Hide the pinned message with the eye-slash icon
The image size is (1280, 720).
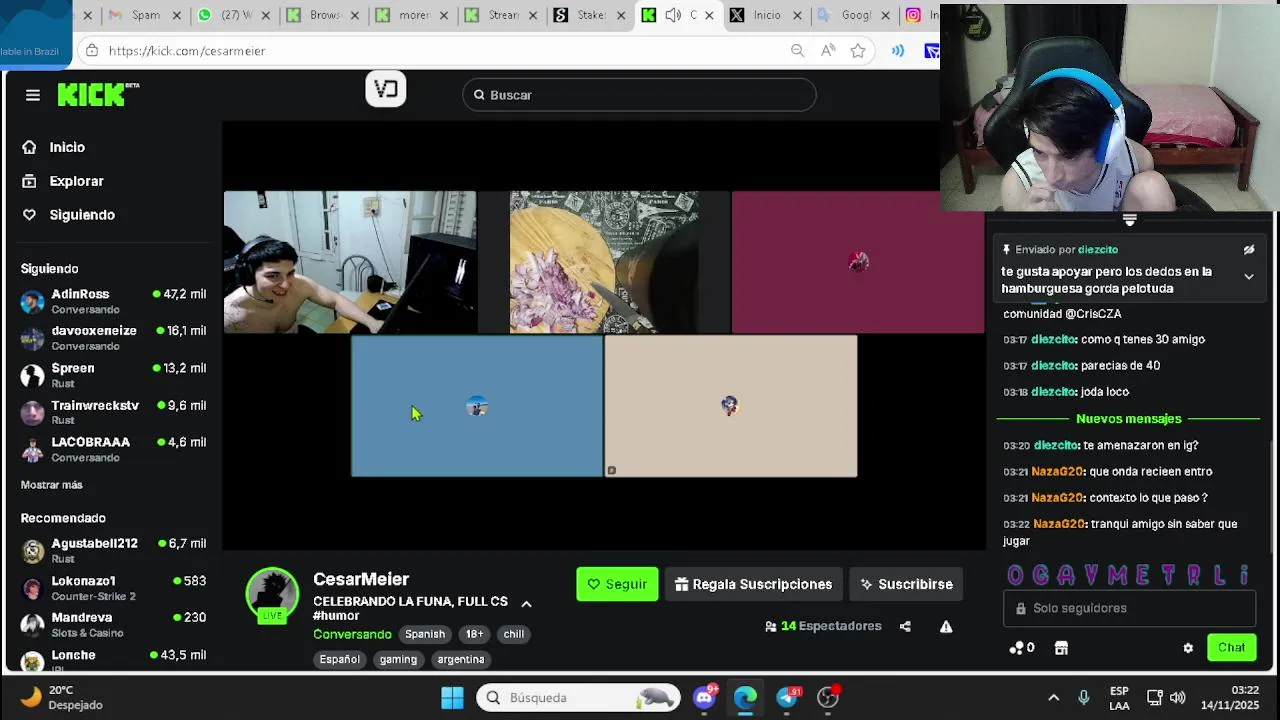(1249, 250)
